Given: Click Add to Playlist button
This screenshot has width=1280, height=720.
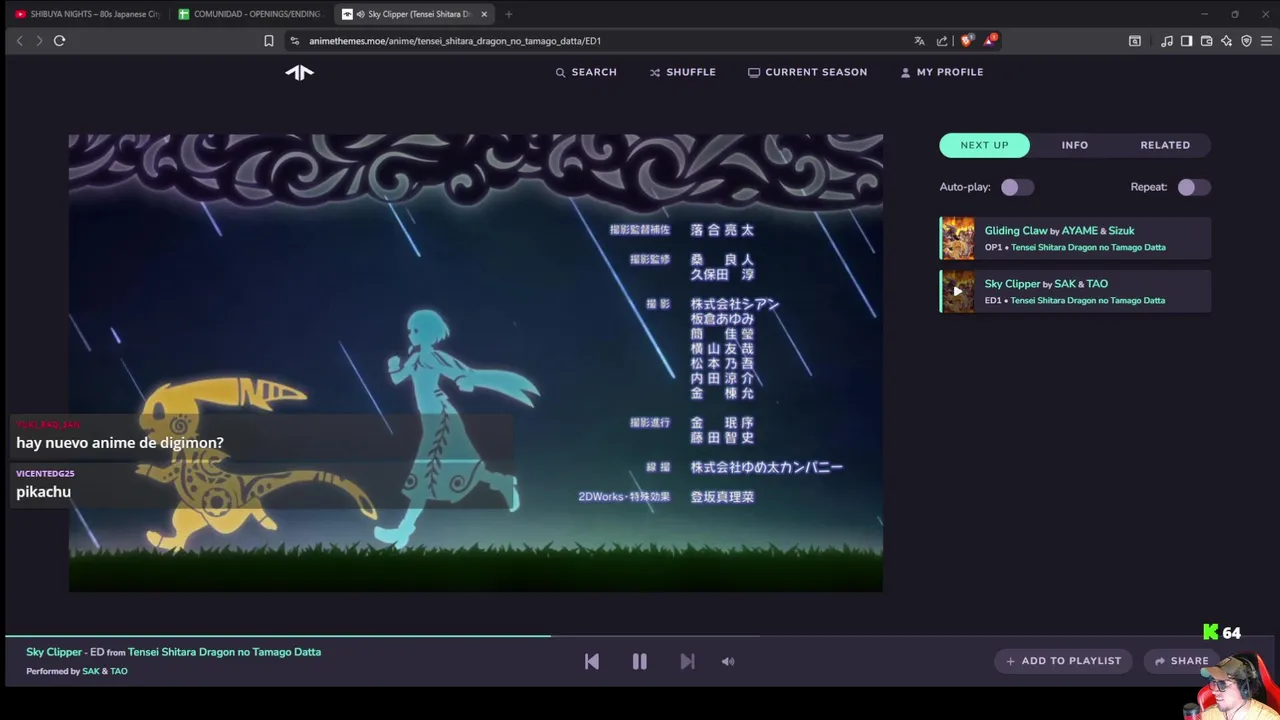Looking at the screenshot, I should [x=1063, y=661].
